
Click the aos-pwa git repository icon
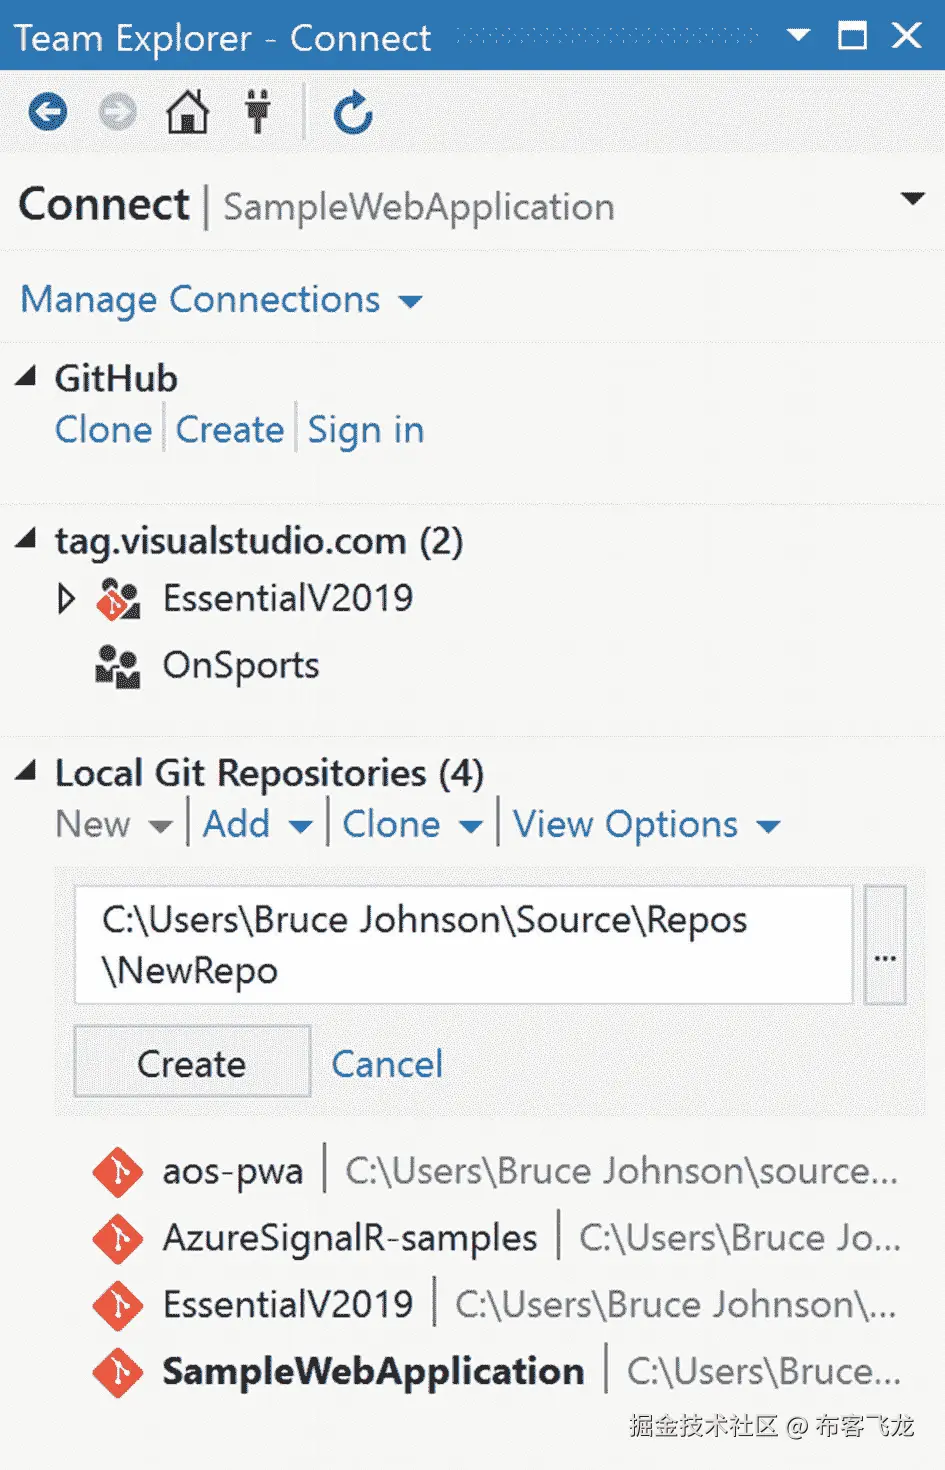118,1171
